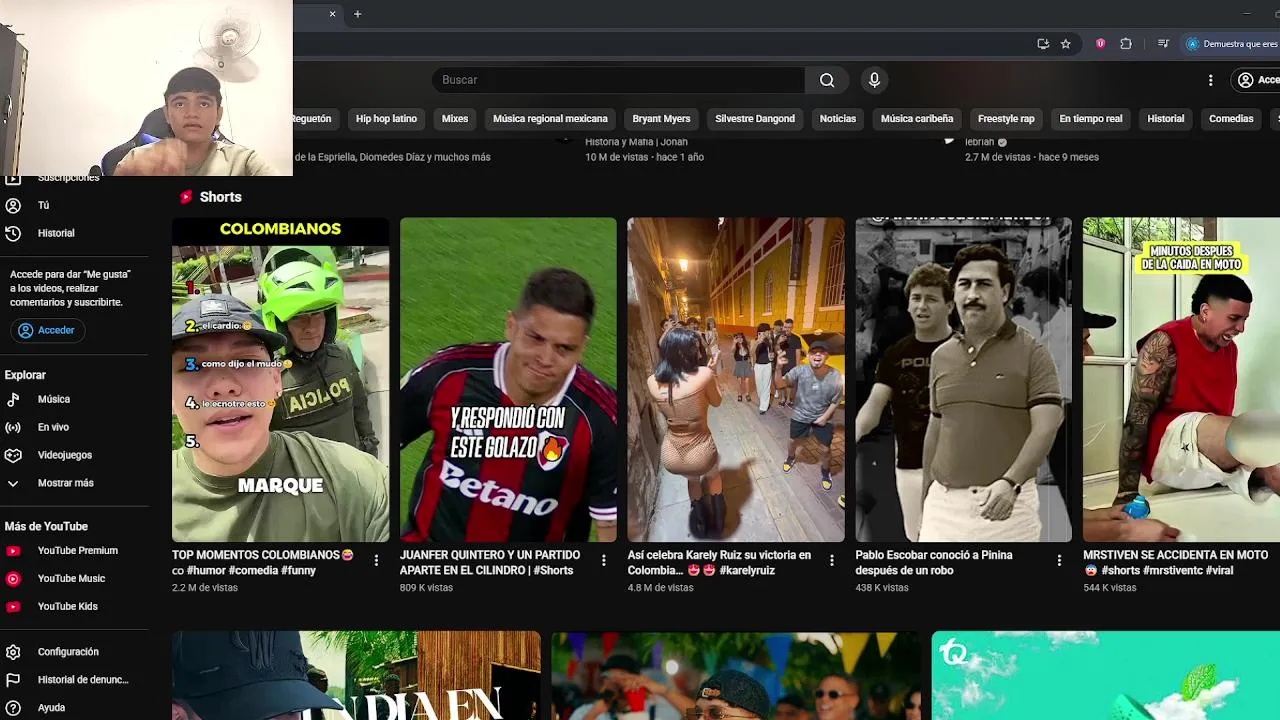Play the Juanfer Quintero golazo short
1280x720 pixels.
(x=508, y=380)
